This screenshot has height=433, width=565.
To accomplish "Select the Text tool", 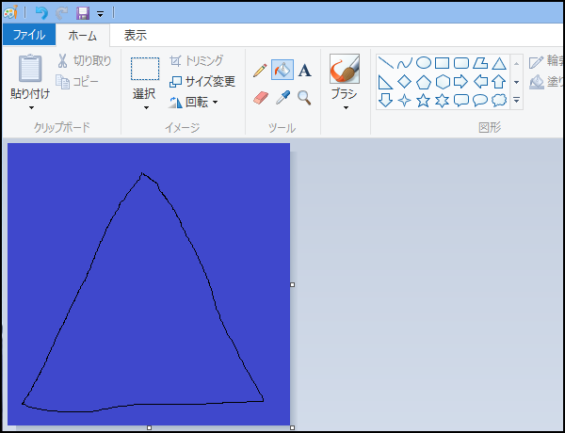I will [x=304, y=70].
